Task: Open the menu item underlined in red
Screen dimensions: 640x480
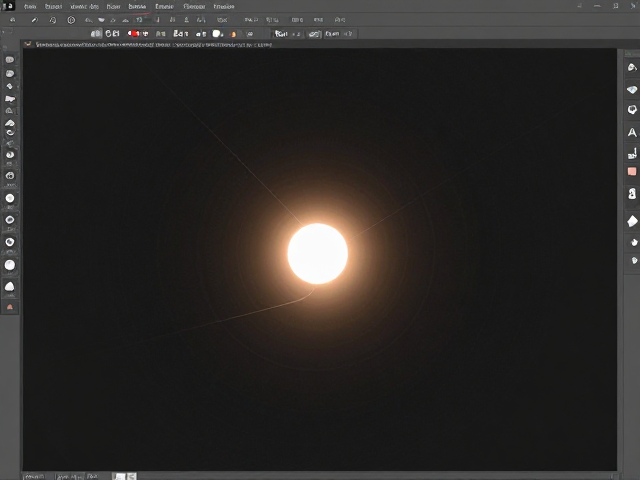Action: 137,7
